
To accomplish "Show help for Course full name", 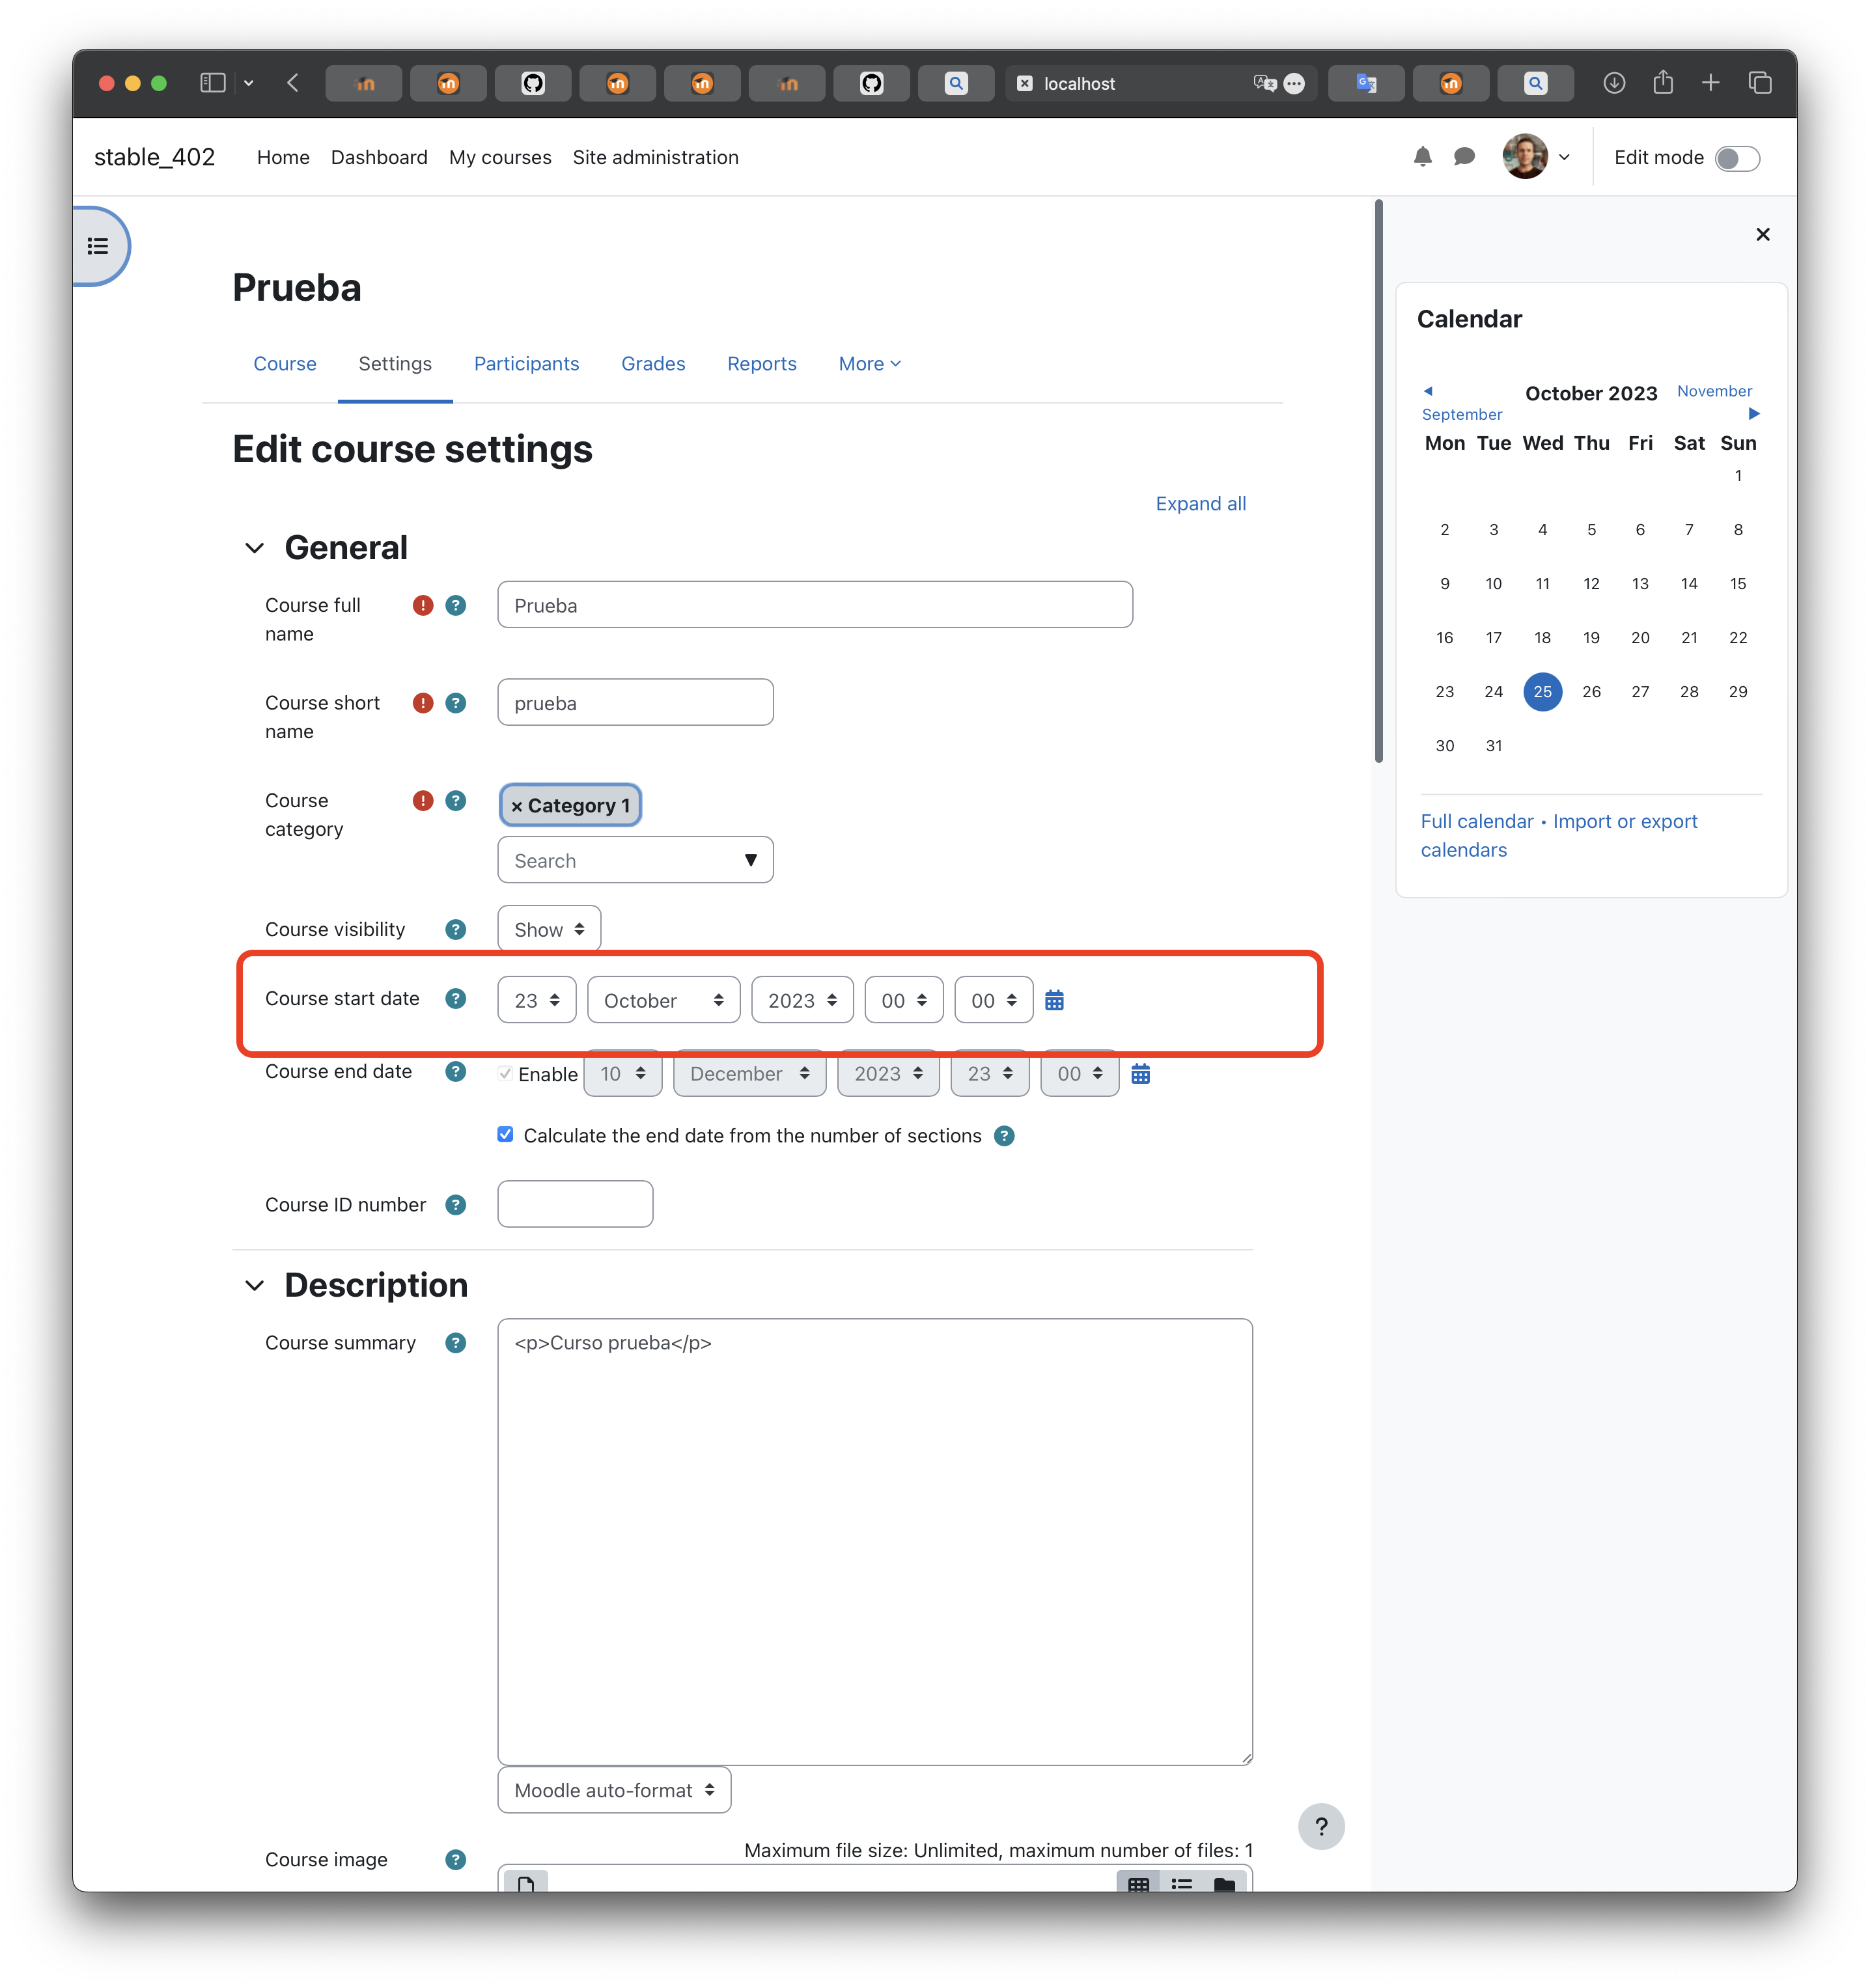I will click(455, 605).
